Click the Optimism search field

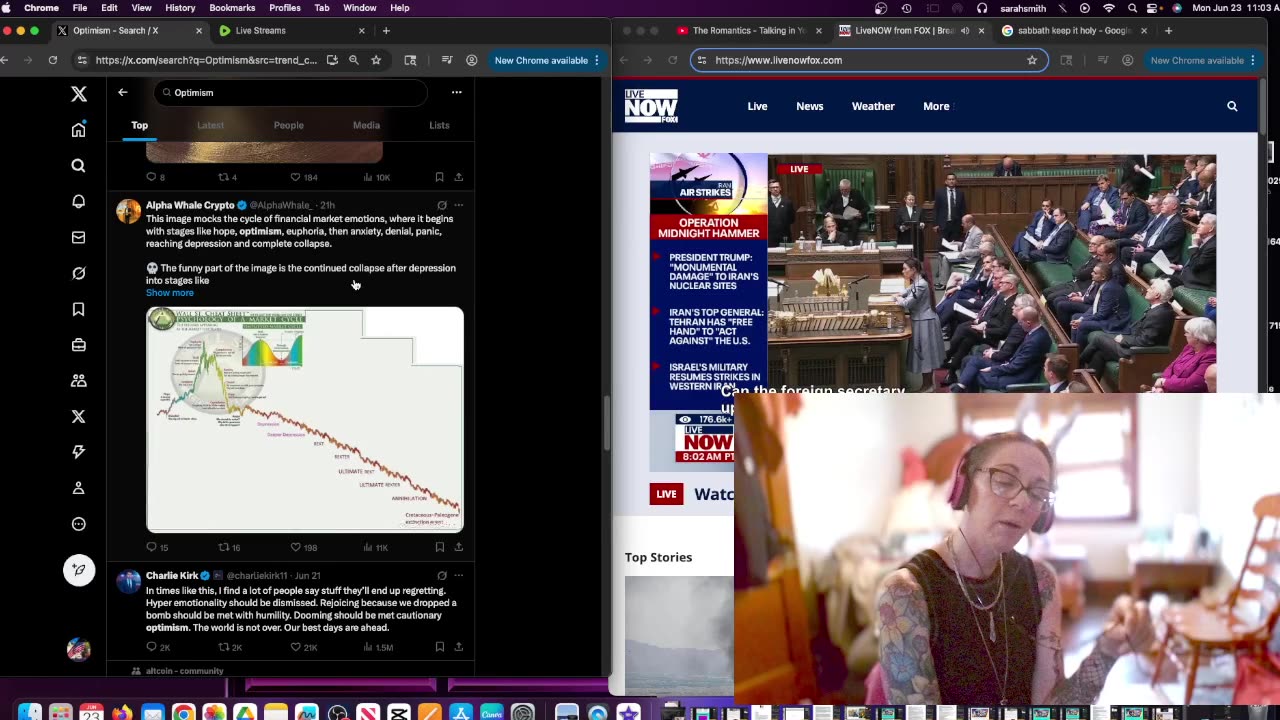pyautogui.click(x=291, y=92)
